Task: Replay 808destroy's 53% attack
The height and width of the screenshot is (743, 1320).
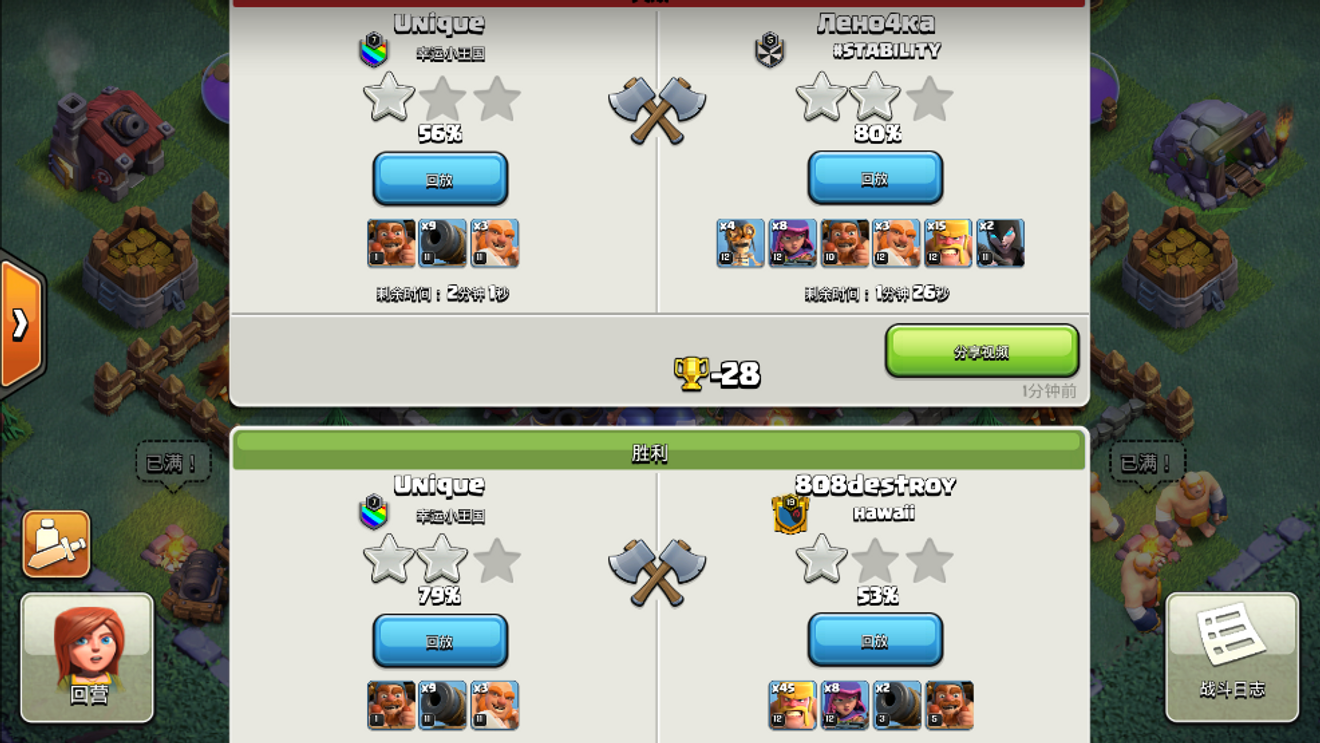Action: tap(875, 641)
